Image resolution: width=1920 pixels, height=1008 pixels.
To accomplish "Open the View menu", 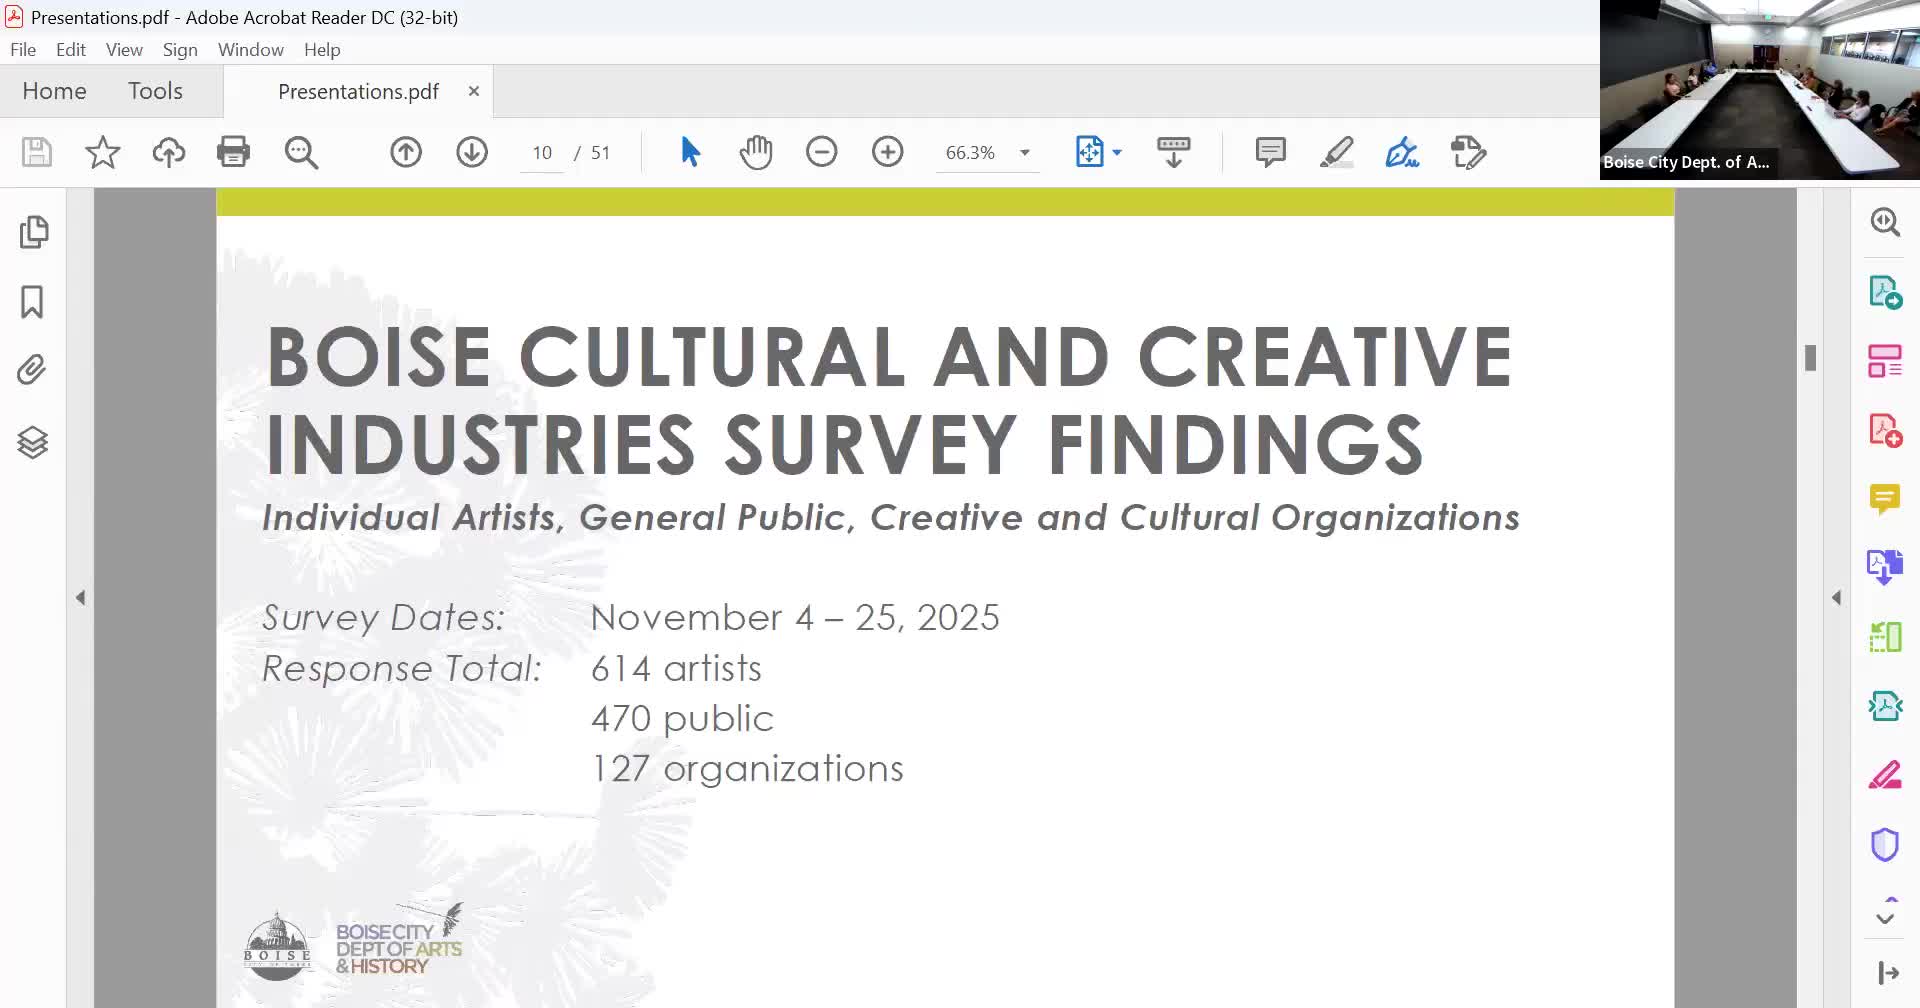I will pyautogui.click(x=124, y=49).
